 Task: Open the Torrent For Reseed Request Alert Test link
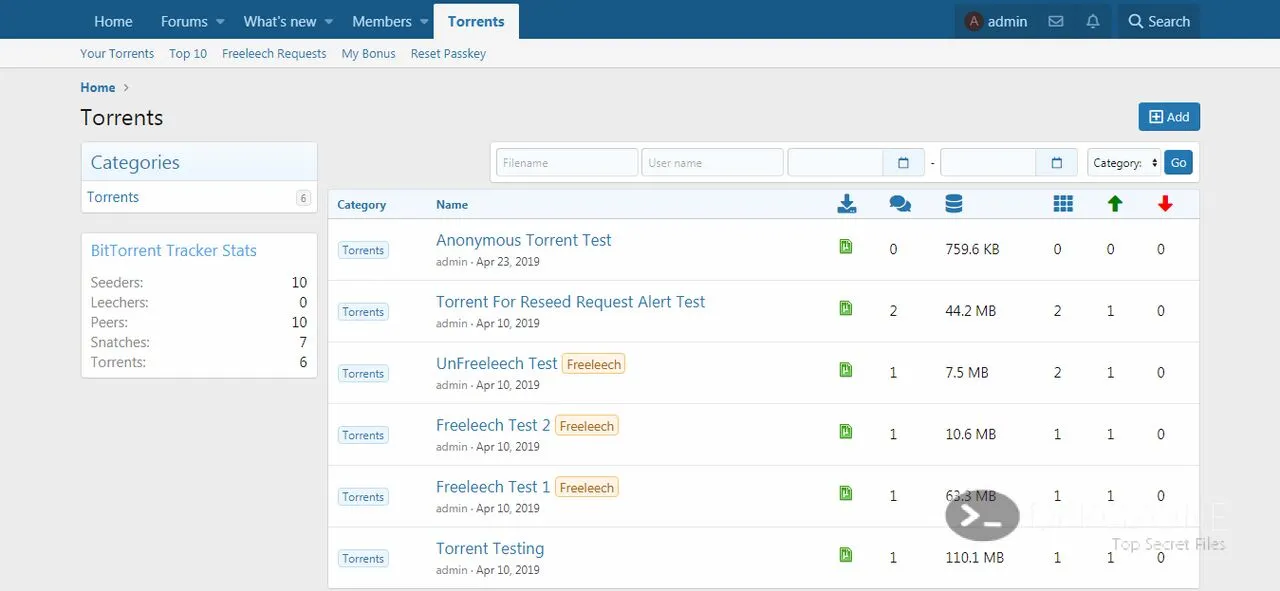point(570,302)
